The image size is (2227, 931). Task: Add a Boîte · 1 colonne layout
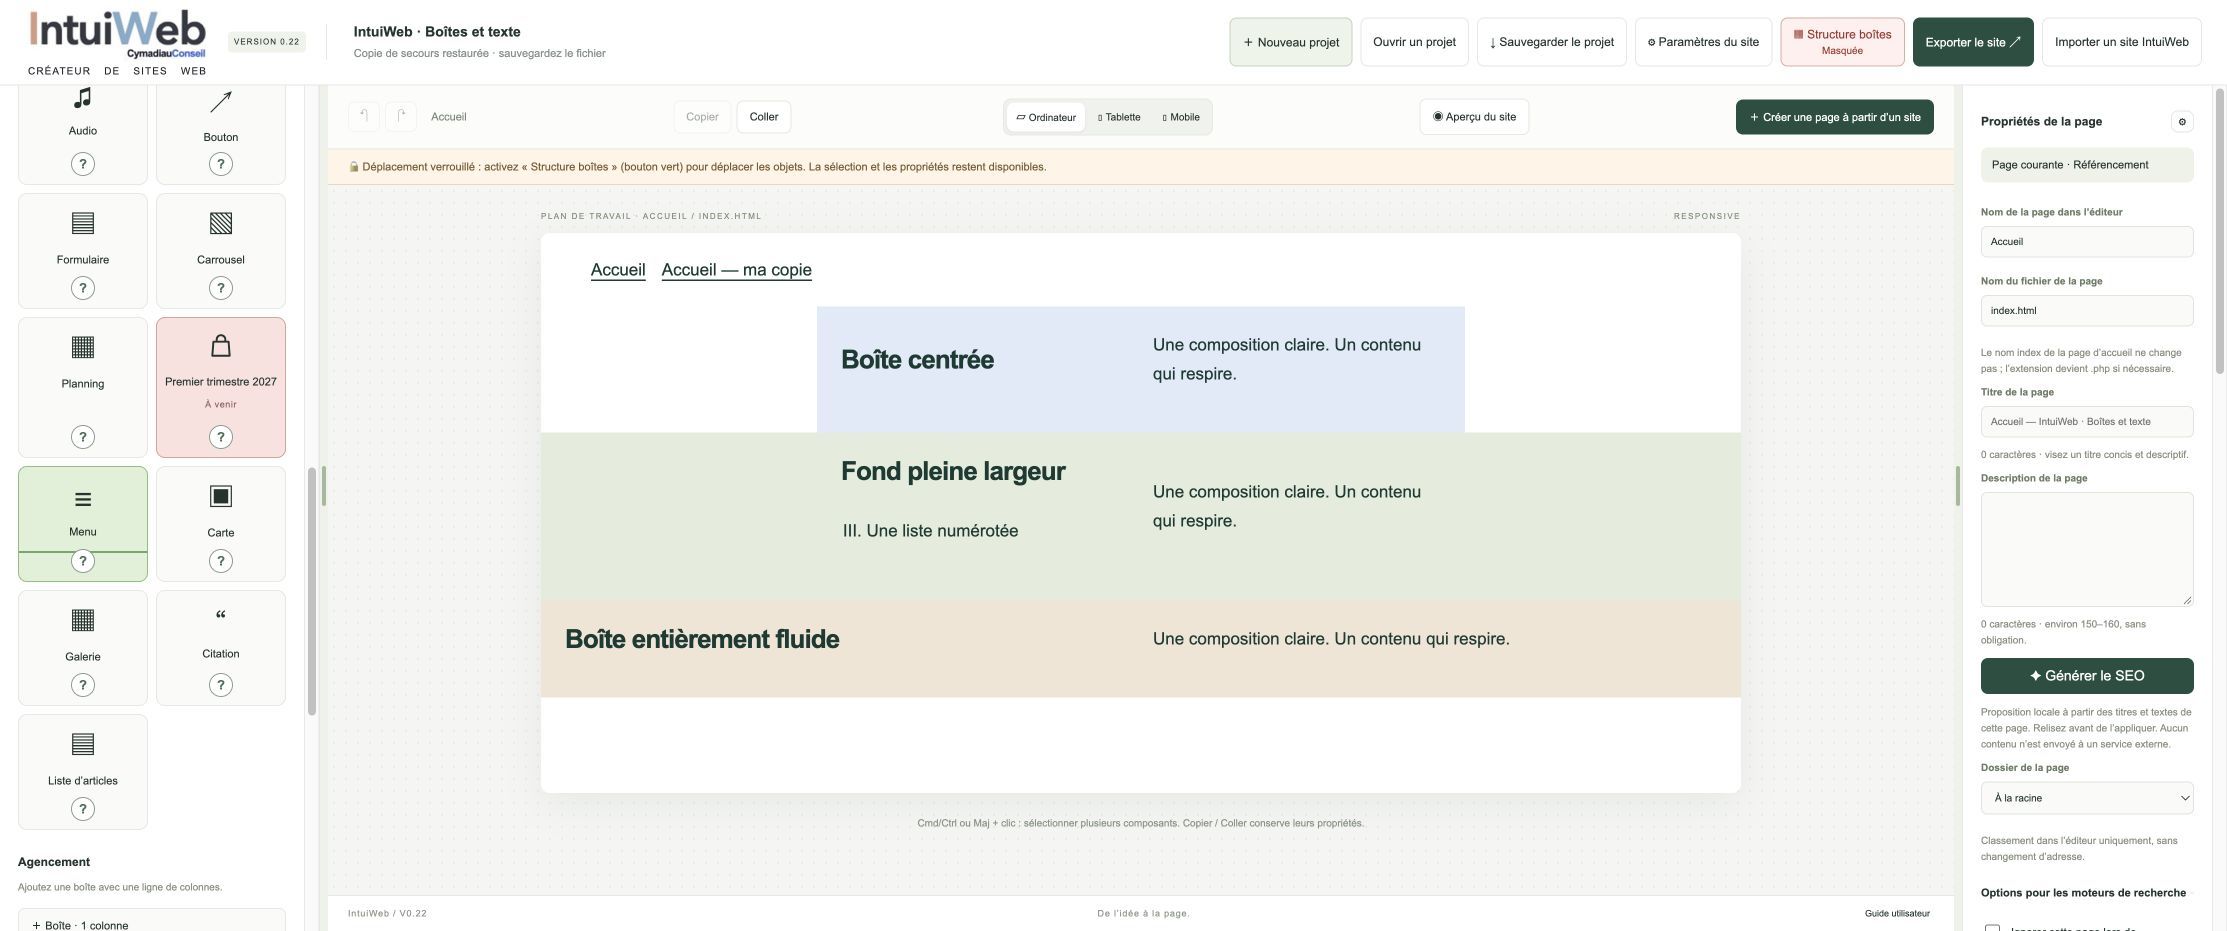[152, 922]
